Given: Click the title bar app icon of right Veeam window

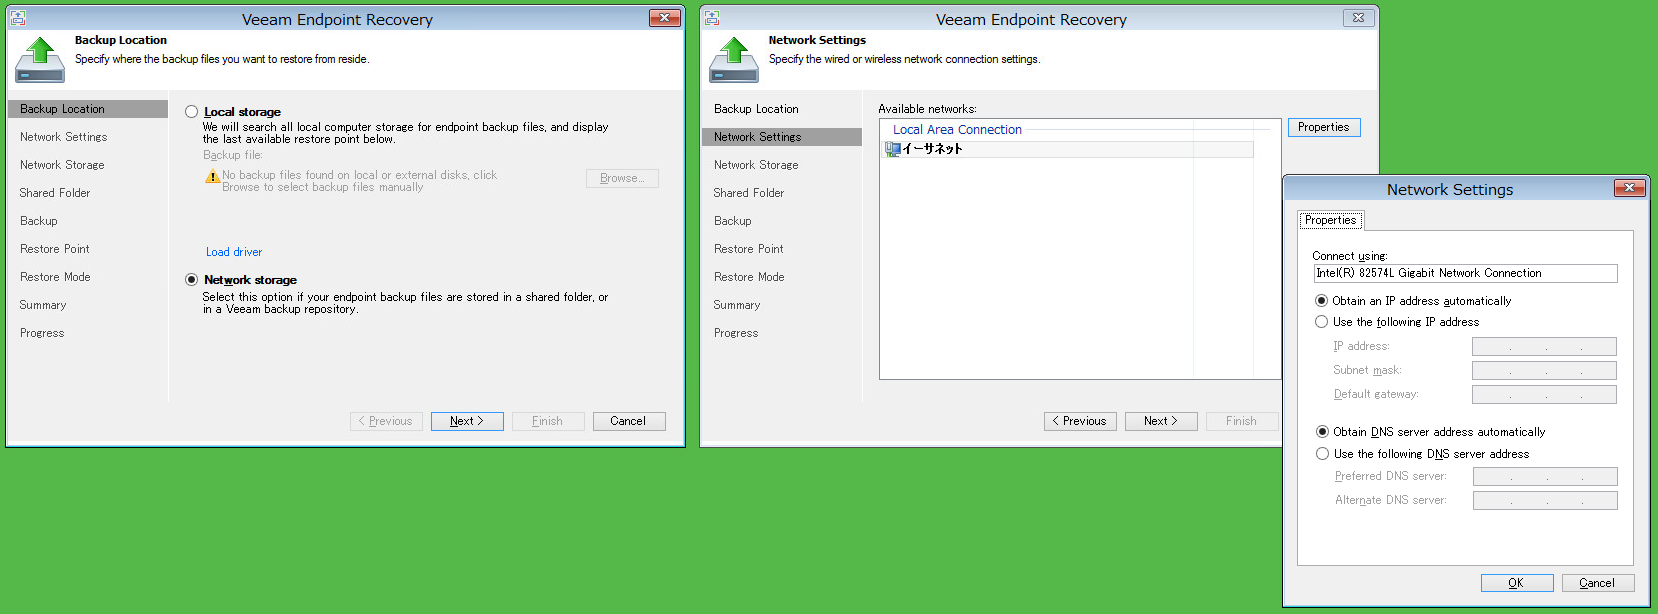Looking at the screenshot, I should pyautogui.click(x=712, y=18).
